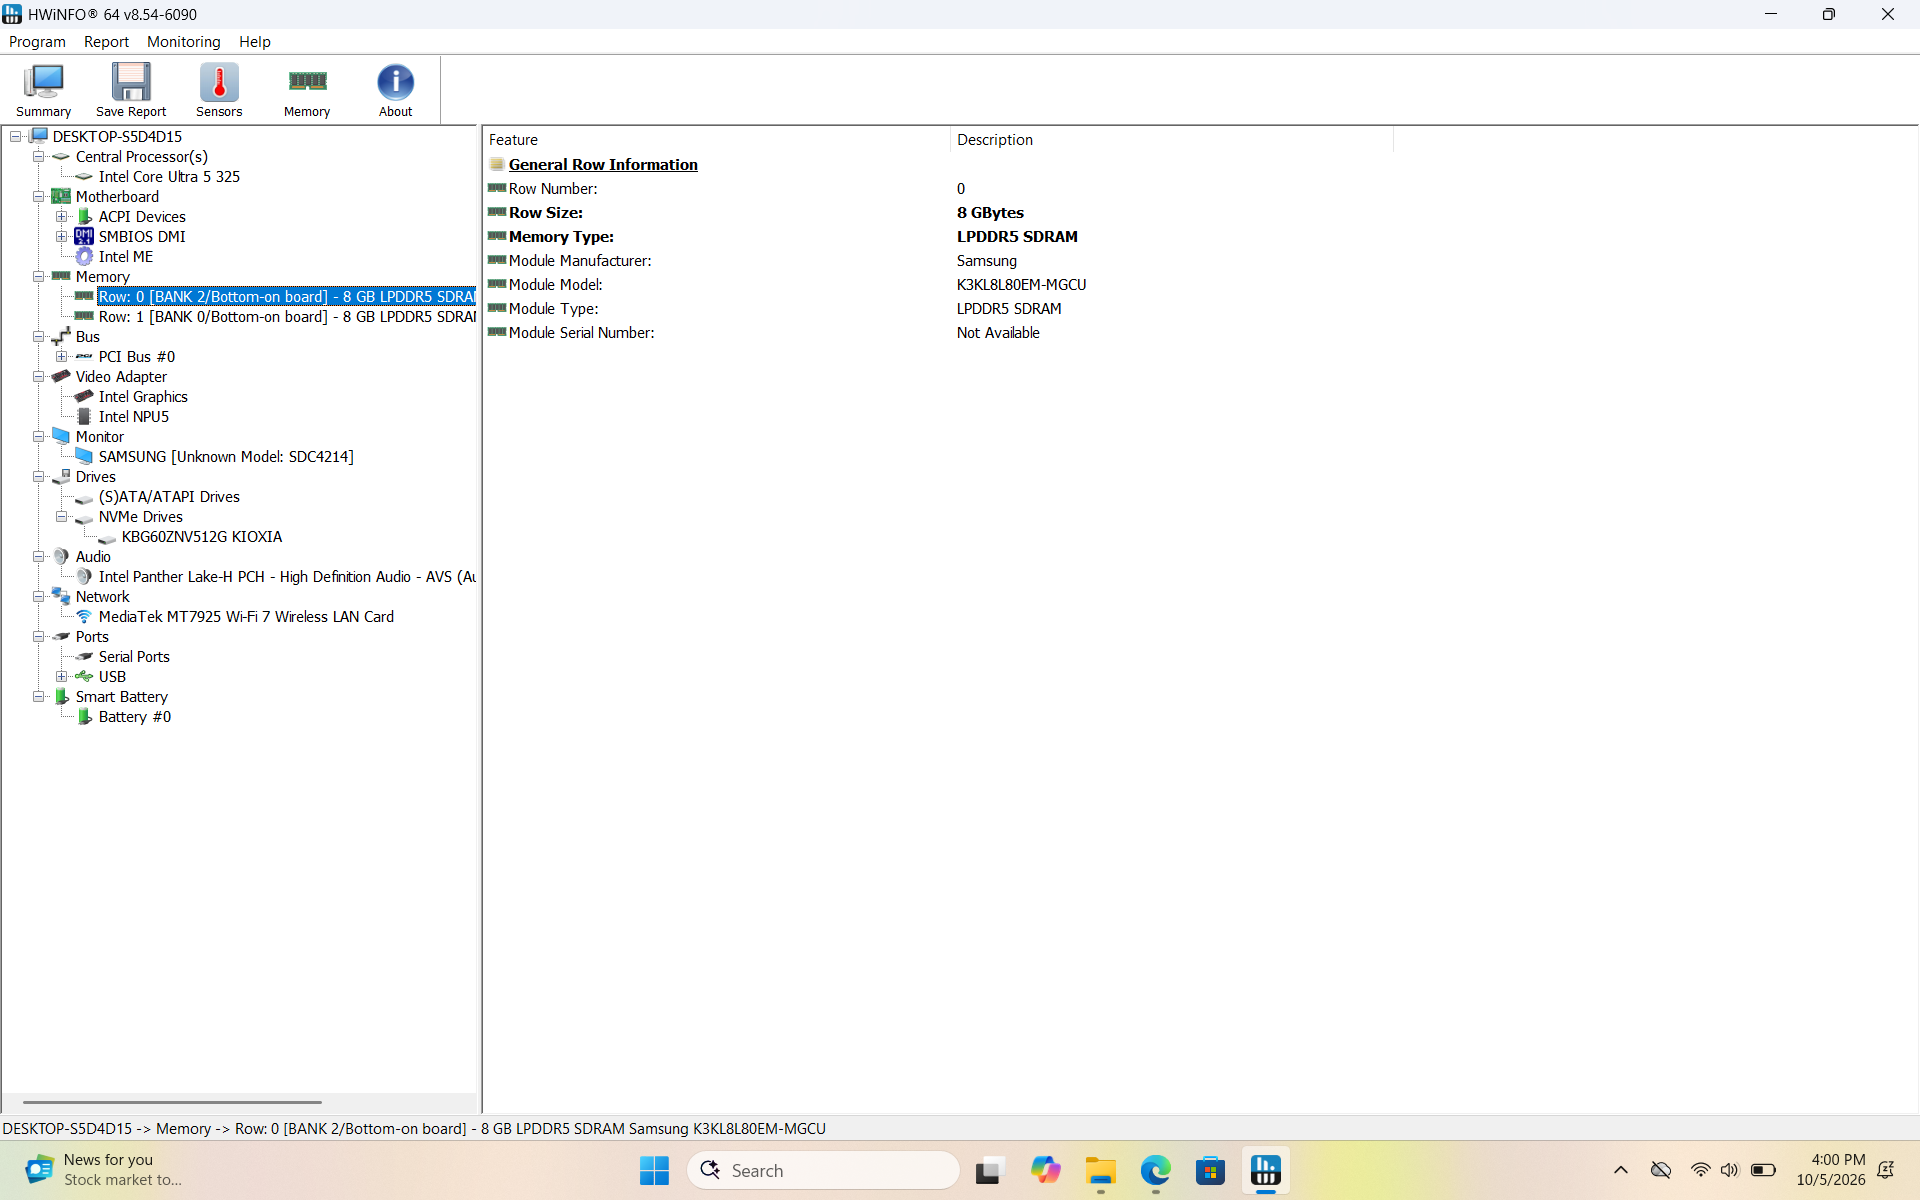The image size is (1920, 1200).
Task: Open File Explorer from the taskbar
Action: (1100, 1170)
